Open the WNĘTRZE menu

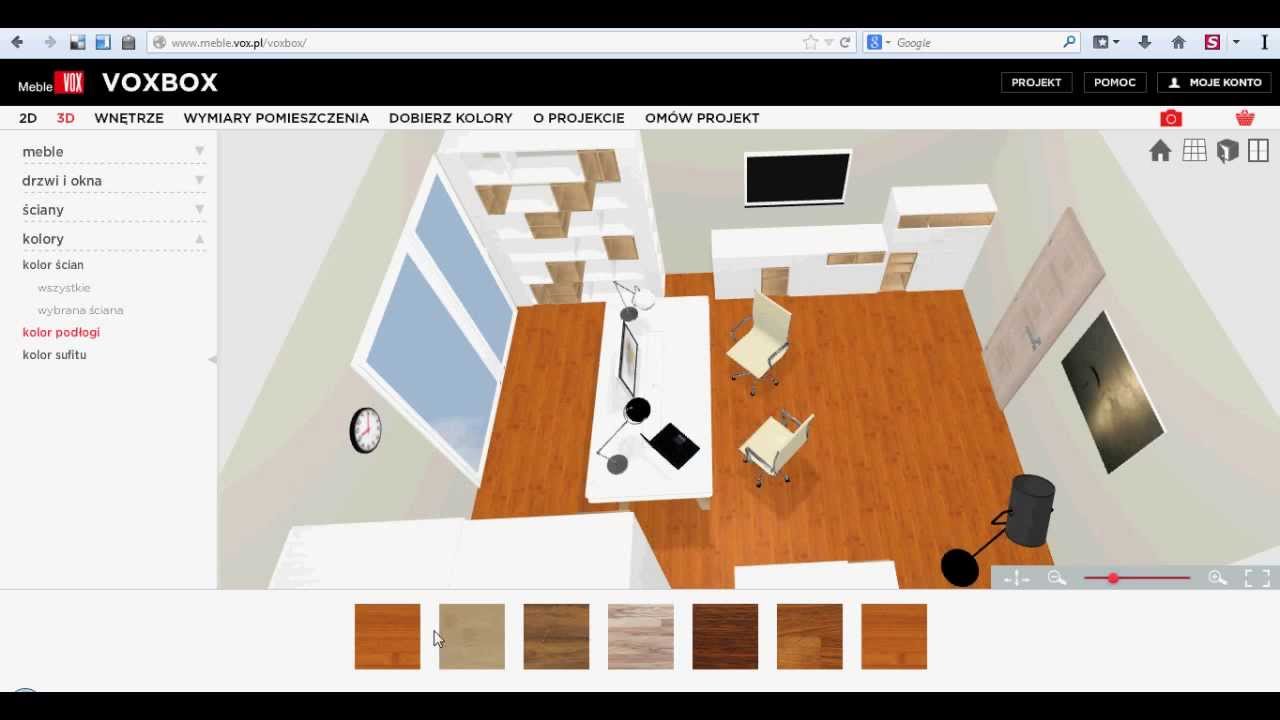[129, 118]
